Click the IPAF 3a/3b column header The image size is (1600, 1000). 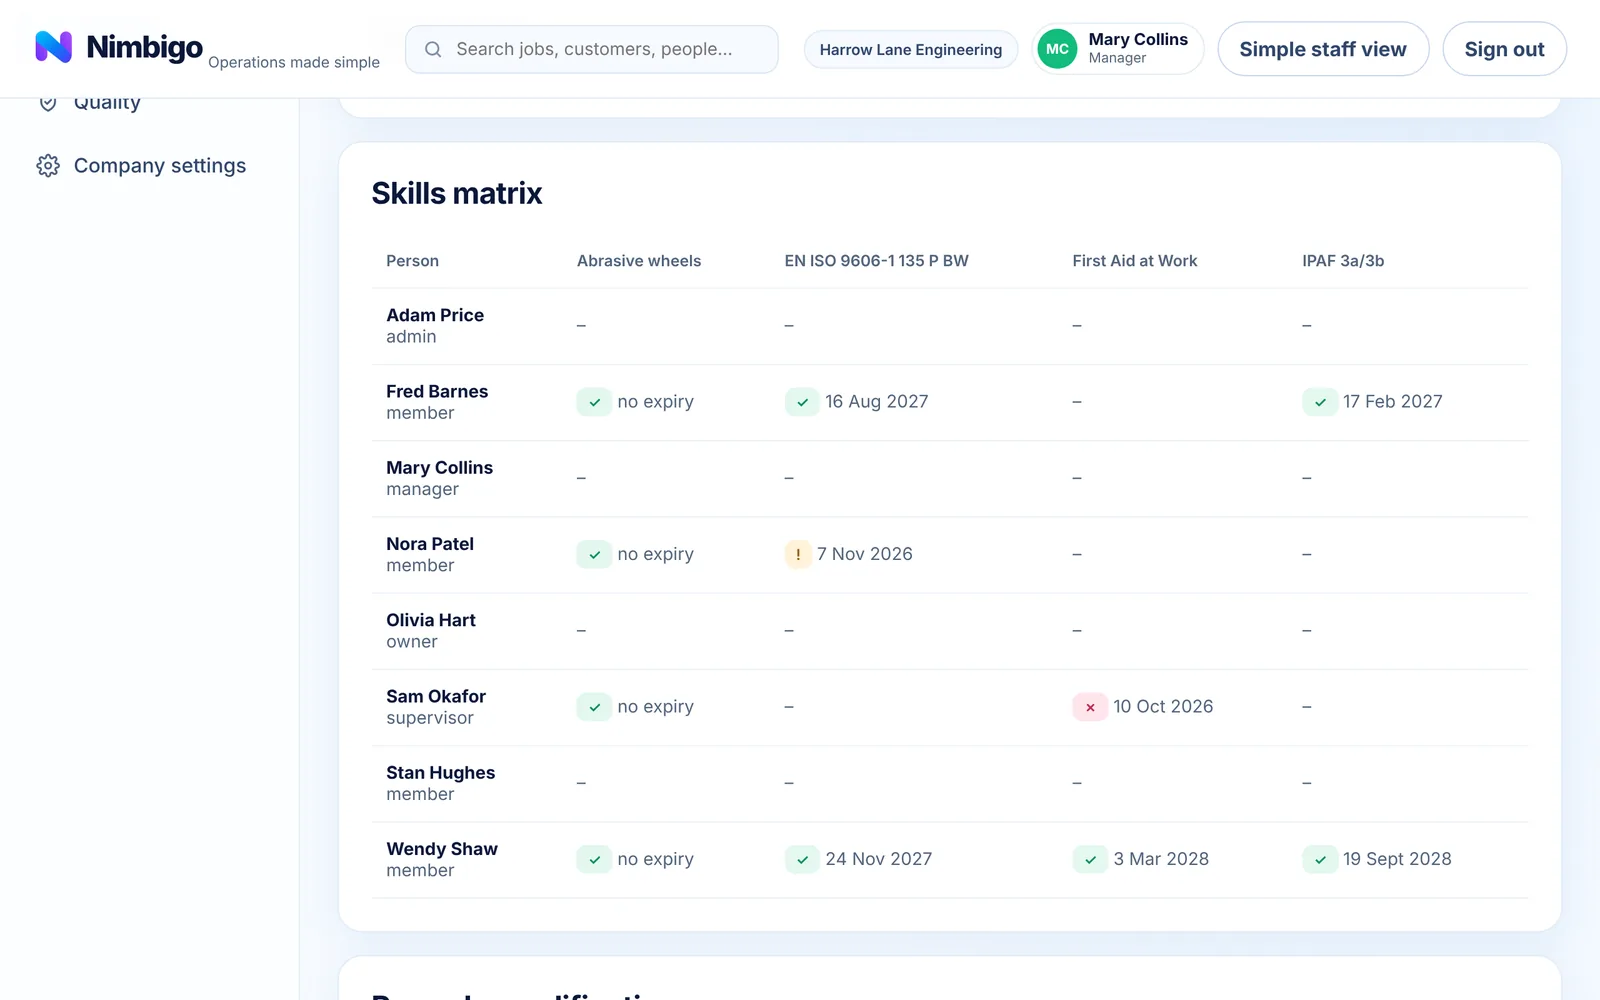click(x=1343, y=261)
